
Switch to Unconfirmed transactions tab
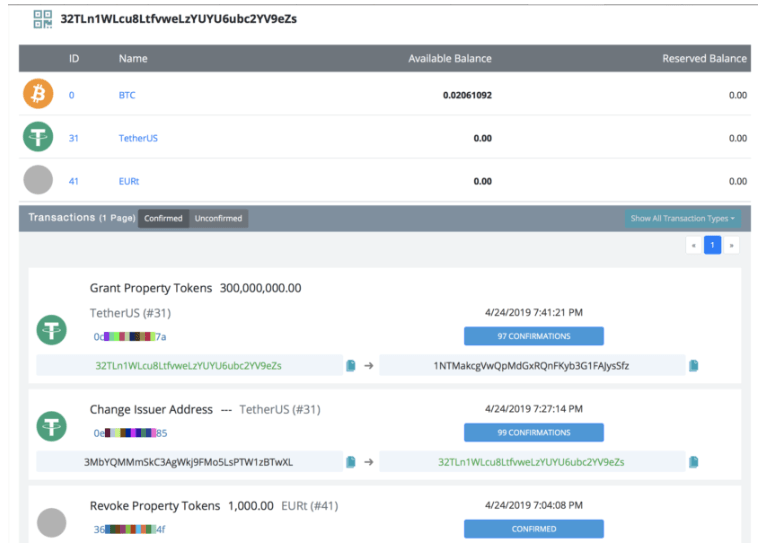219,218
